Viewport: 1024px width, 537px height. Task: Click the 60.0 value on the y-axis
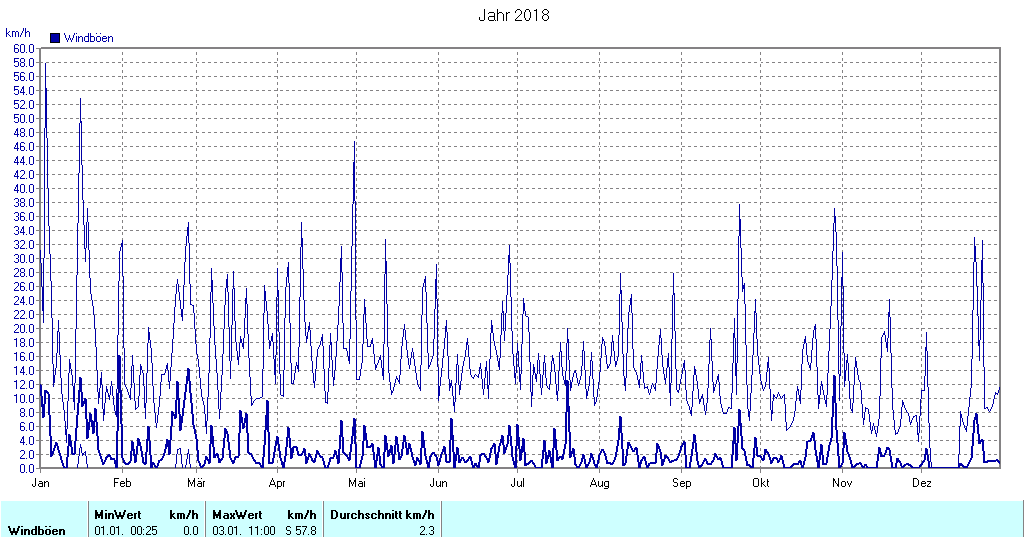click(23, 48)
